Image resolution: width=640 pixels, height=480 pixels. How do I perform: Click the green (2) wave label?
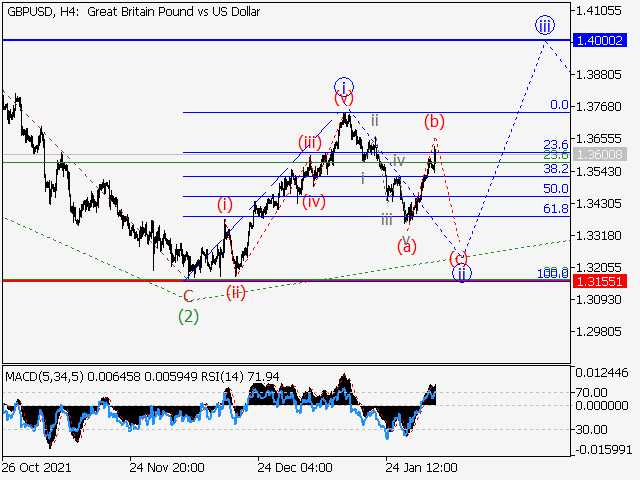[x=188, y=316]
